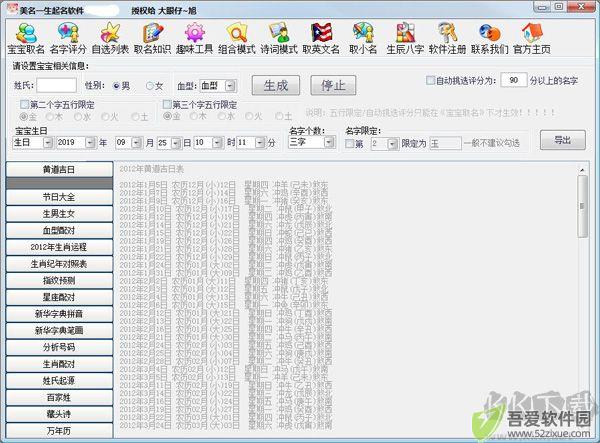
Task: Open the 自选列表 favorites list
Action: tap(110, 38)
